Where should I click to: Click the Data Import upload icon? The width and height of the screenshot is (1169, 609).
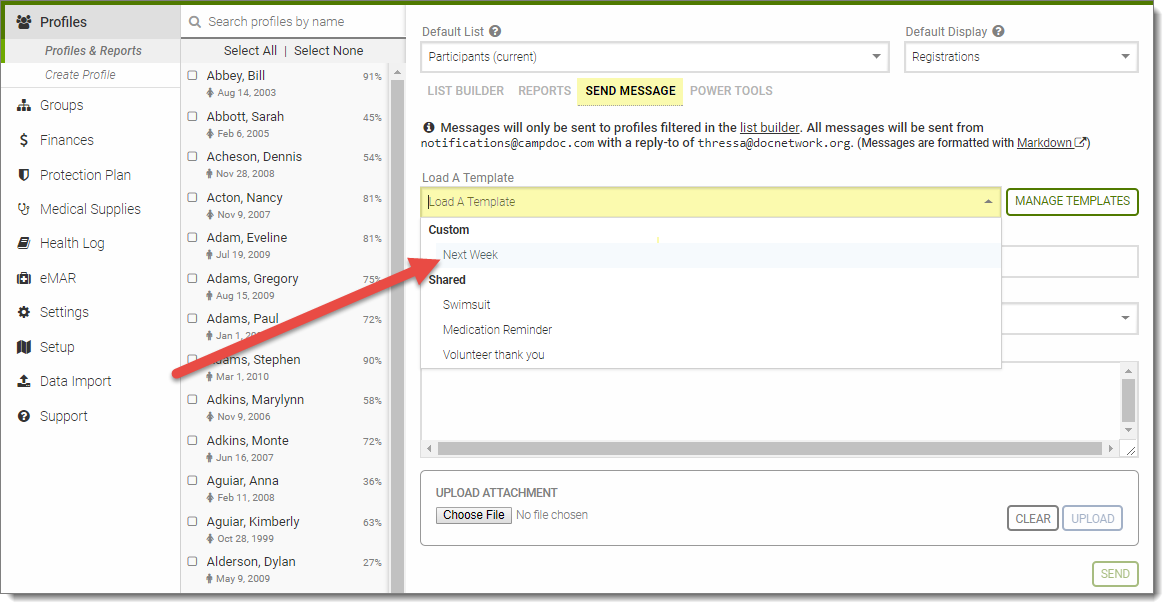pos(24,382)
